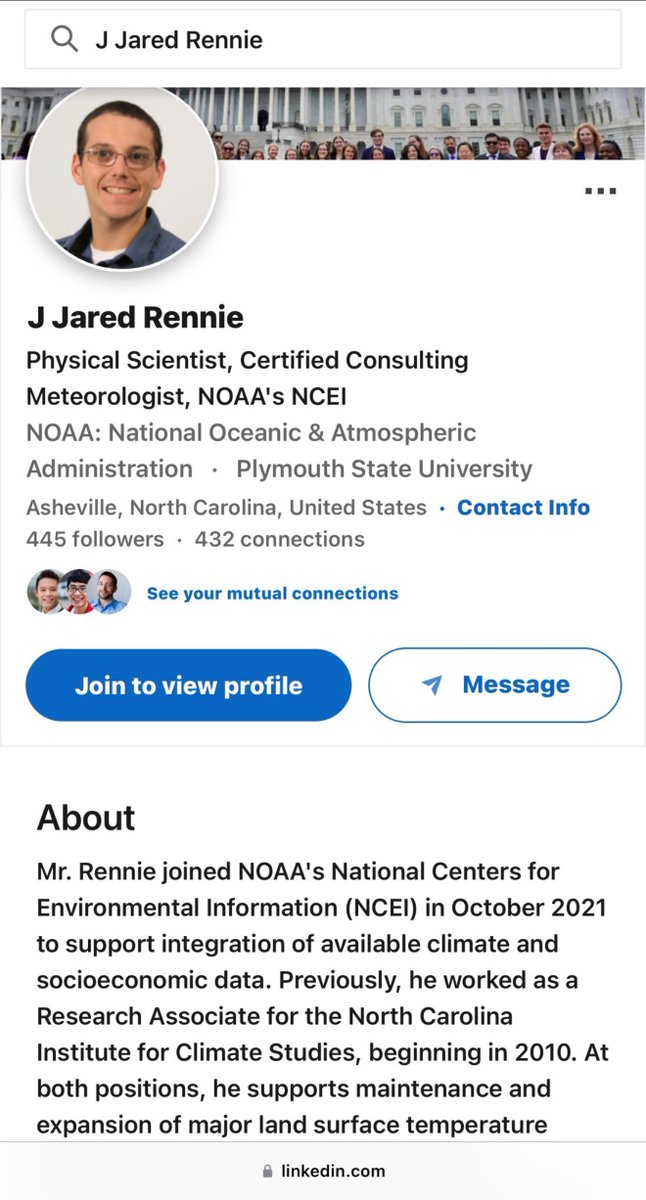Tap the lock icon beside linkedin.com
The height and width of the screenshot is (1200, 646).
tap(267, 1171)
